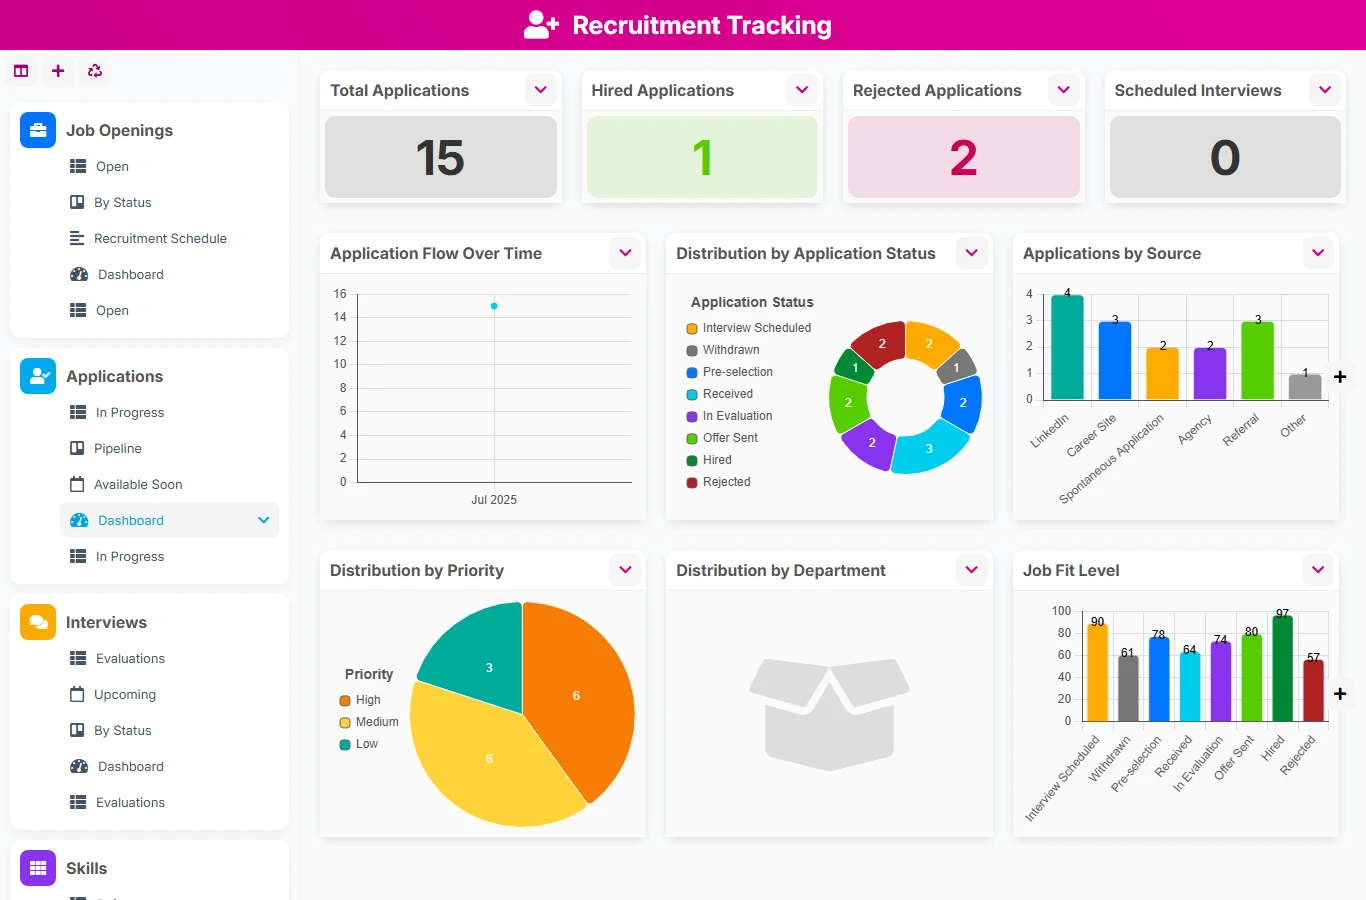Open Distribution by Department dropdown menu
The width and height of the screenshot is (1366, 900).
pos(972,570)
